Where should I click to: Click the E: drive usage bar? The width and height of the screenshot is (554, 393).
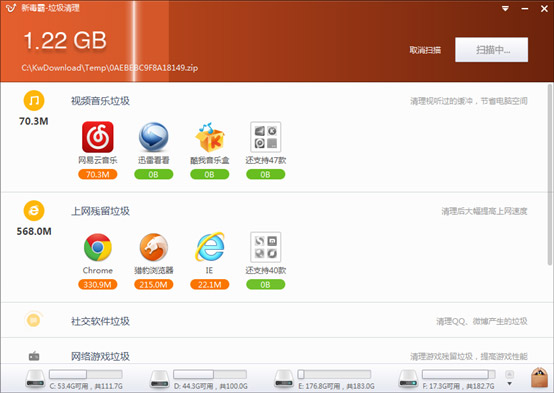(x=334, y=374)
